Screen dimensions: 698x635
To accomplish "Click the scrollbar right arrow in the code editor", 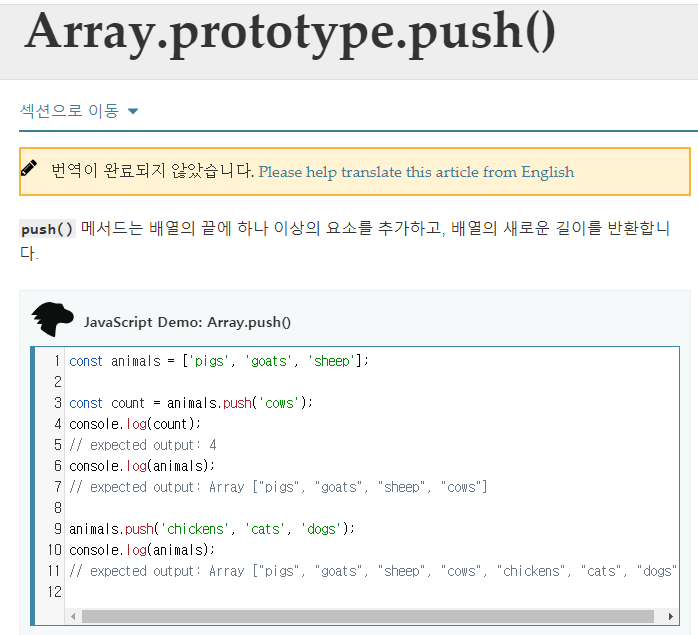I will coord(670,616).
